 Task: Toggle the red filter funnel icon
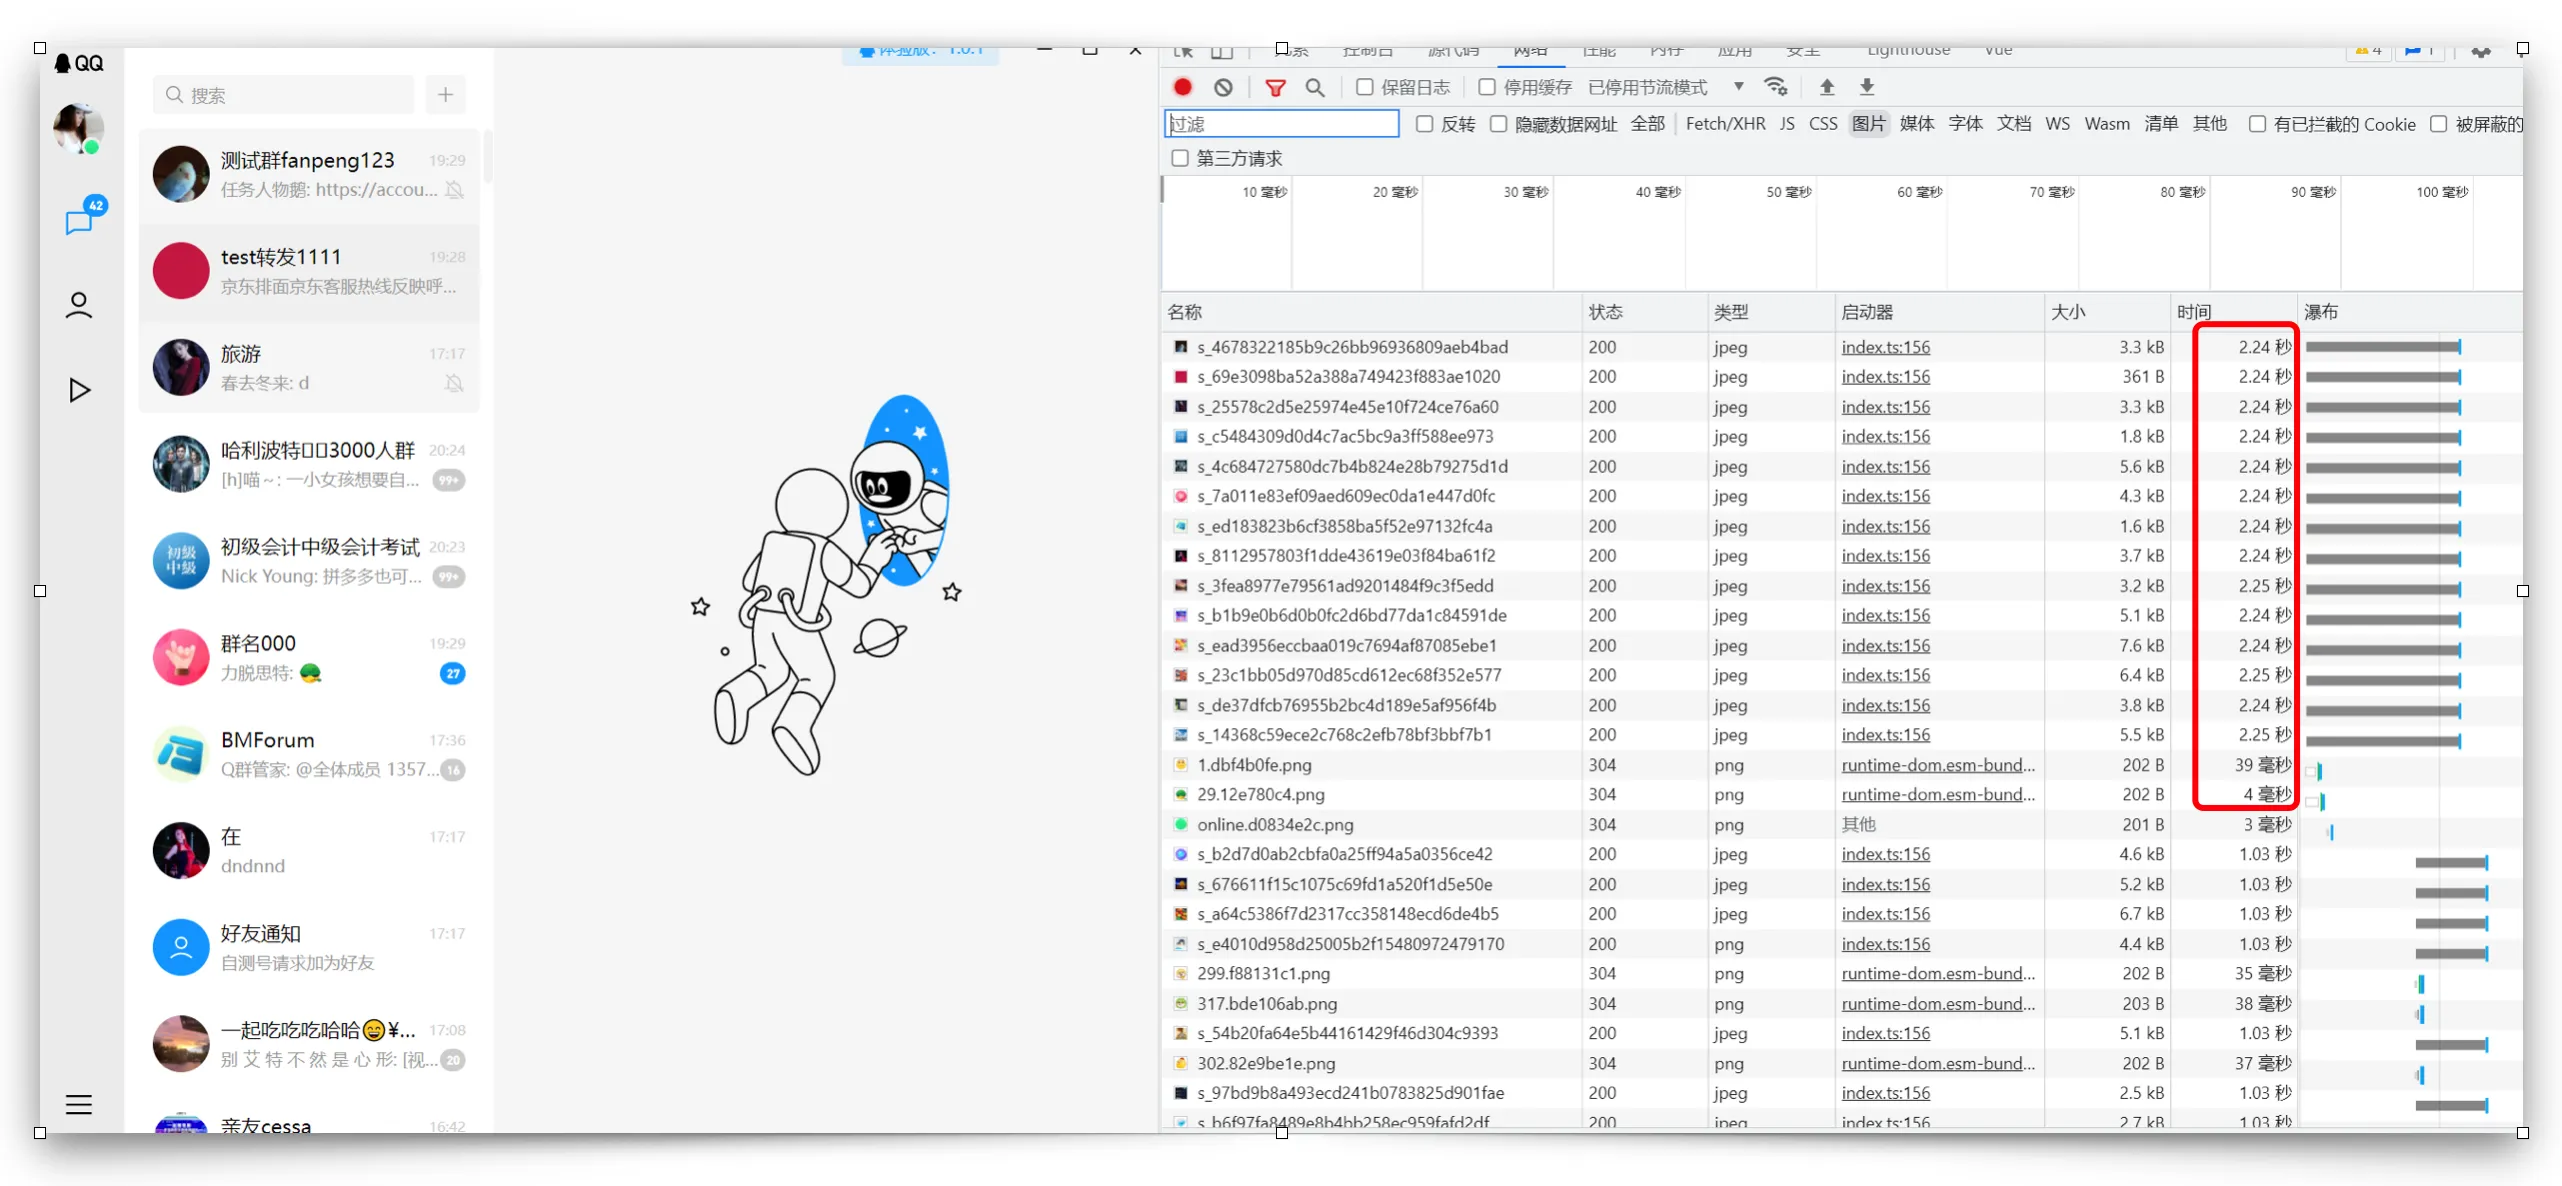(x=1274, y=87)
